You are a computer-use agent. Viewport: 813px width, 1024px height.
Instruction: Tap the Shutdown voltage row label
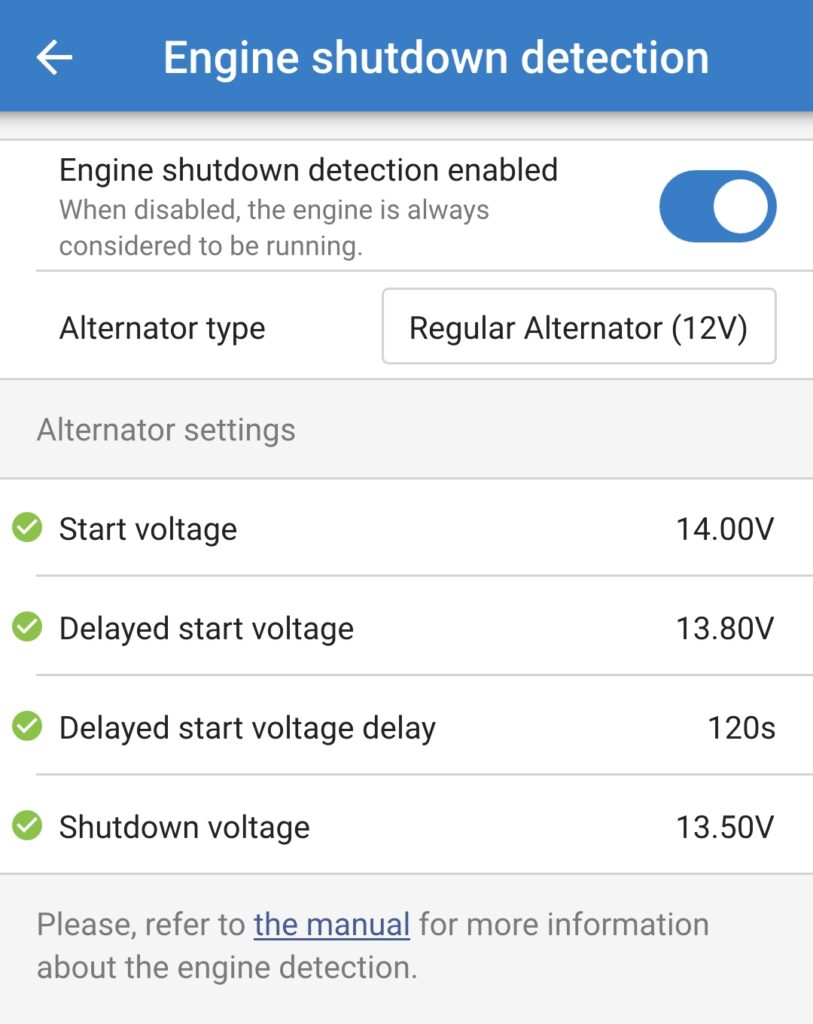(x=184, y=827)
